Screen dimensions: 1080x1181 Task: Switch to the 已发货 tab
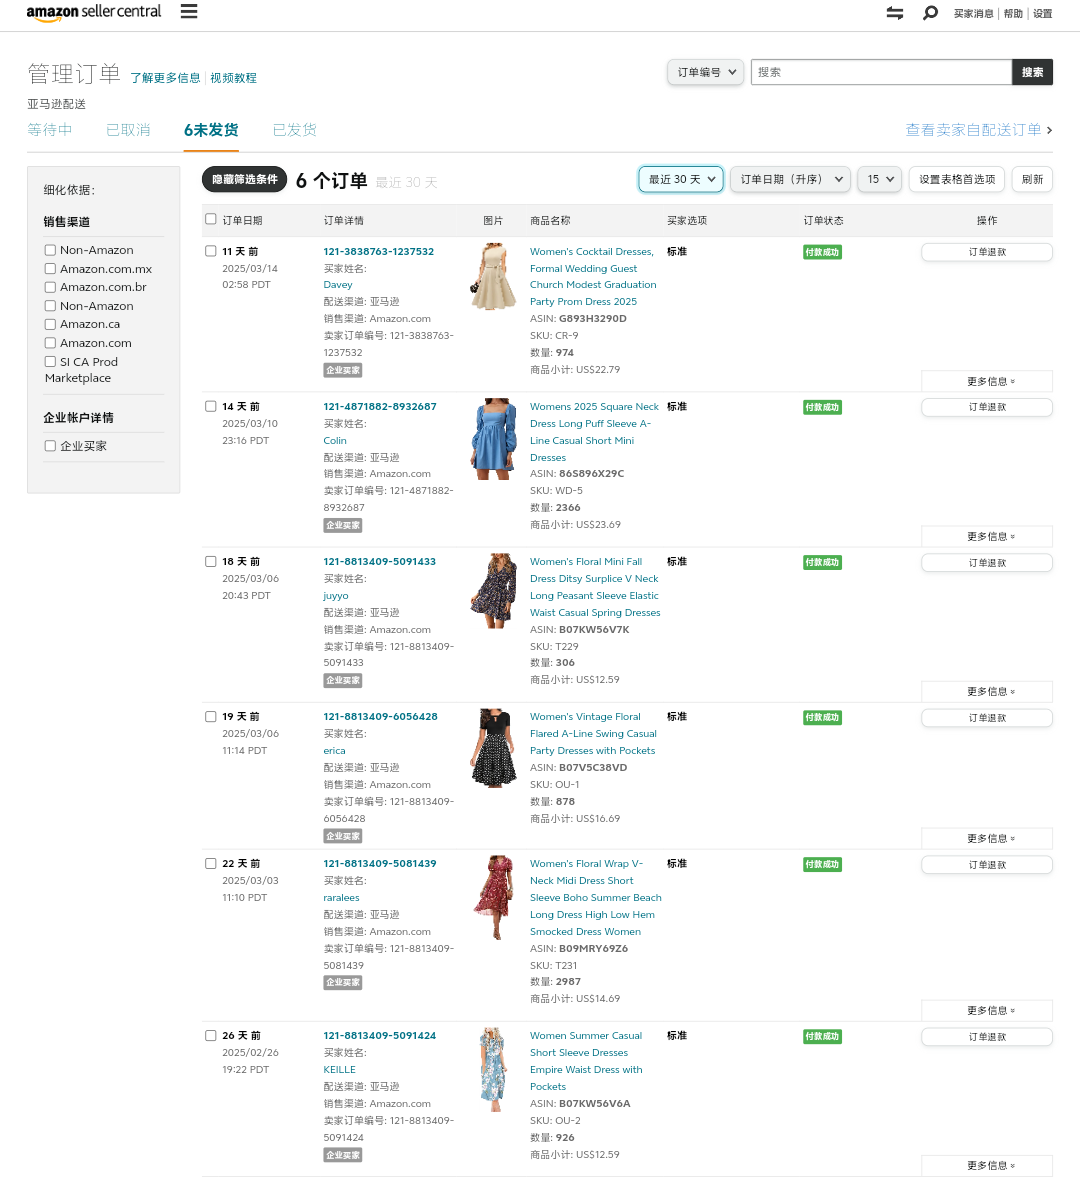[x=294, y=130]
